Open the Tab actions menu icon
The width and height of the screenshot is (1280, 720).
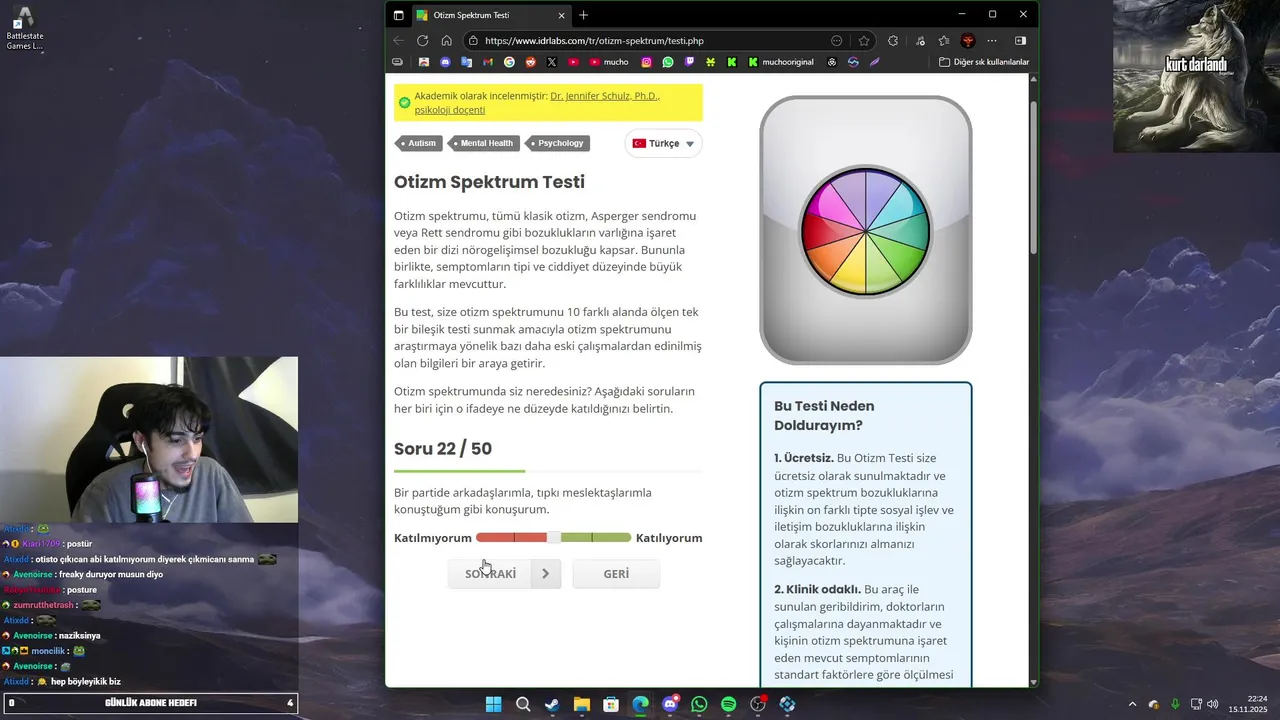point(398,15)
